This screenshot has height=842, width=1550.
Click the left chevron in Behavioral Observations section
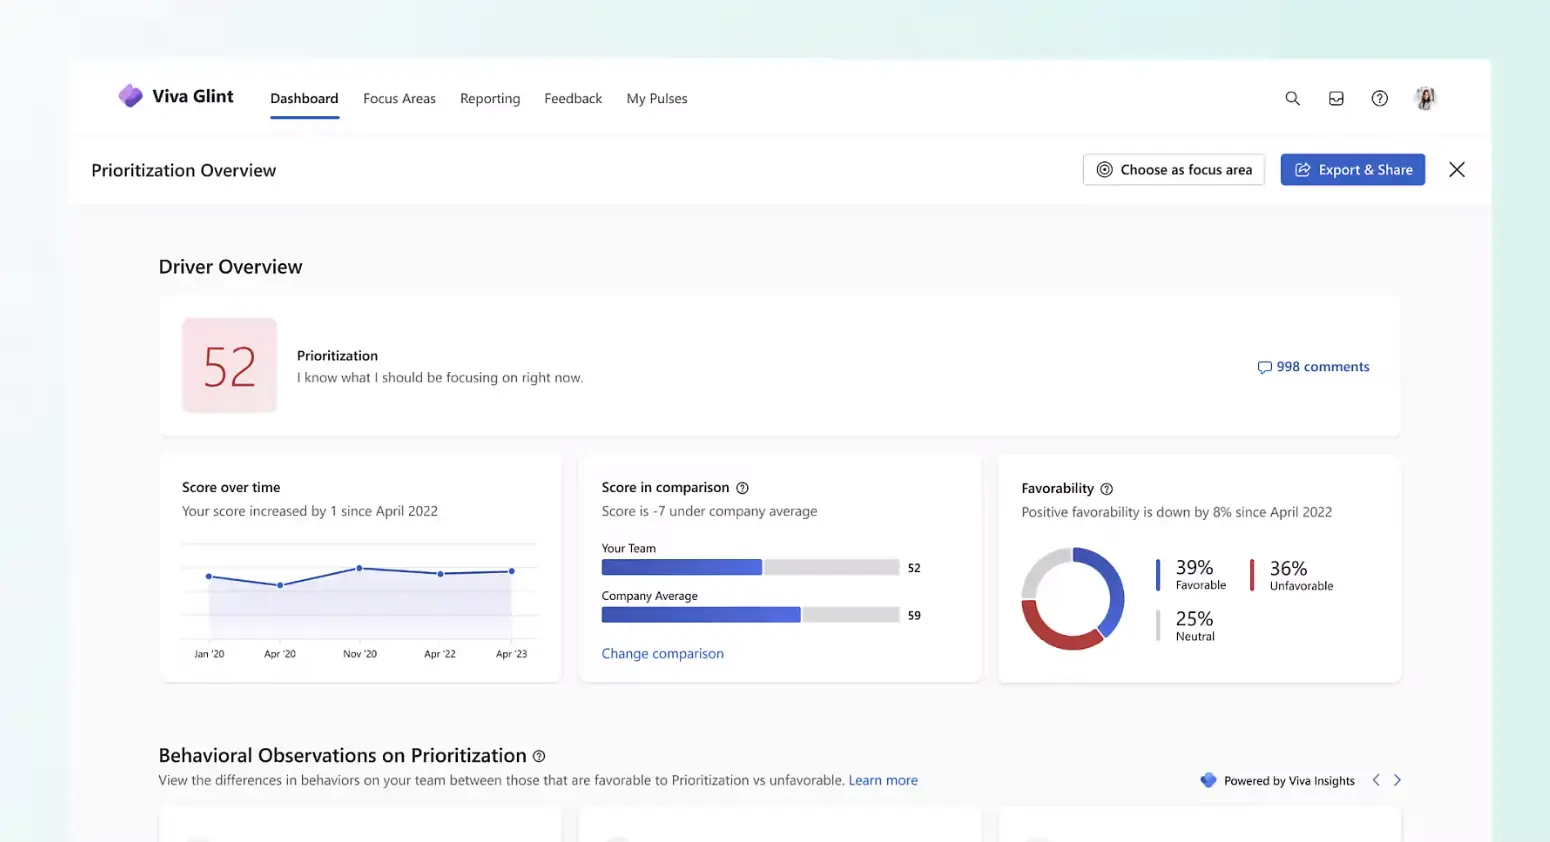point(1375,779)
